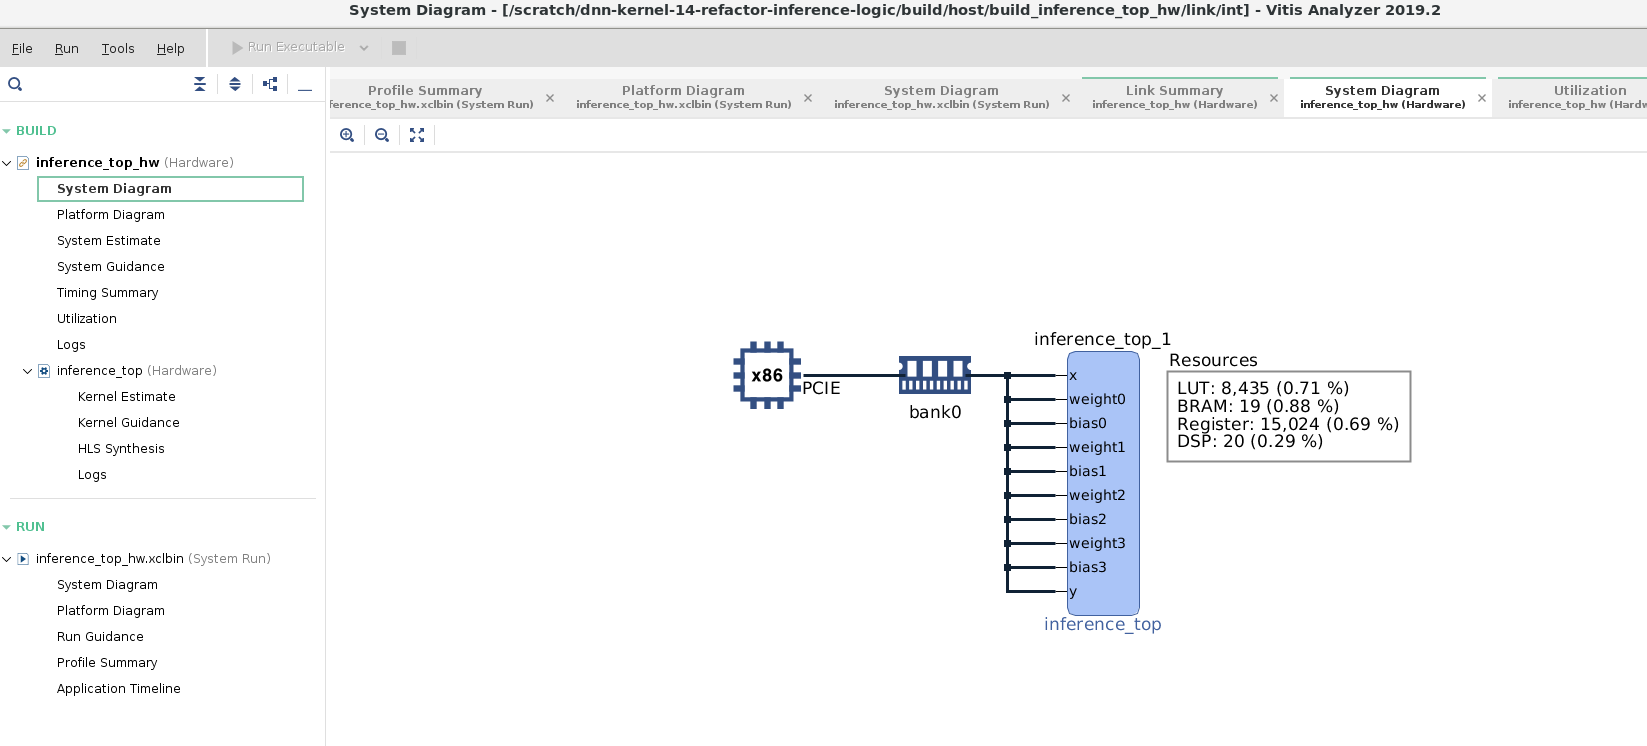Select the bank0 memory icon
Viewport: 1647px width, 746px height.
935,375
